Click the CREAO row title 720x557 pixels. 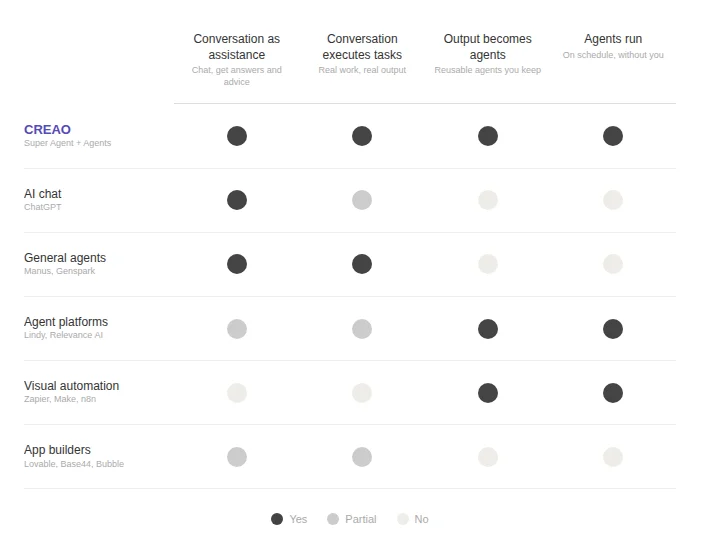(x=47, y=130)
